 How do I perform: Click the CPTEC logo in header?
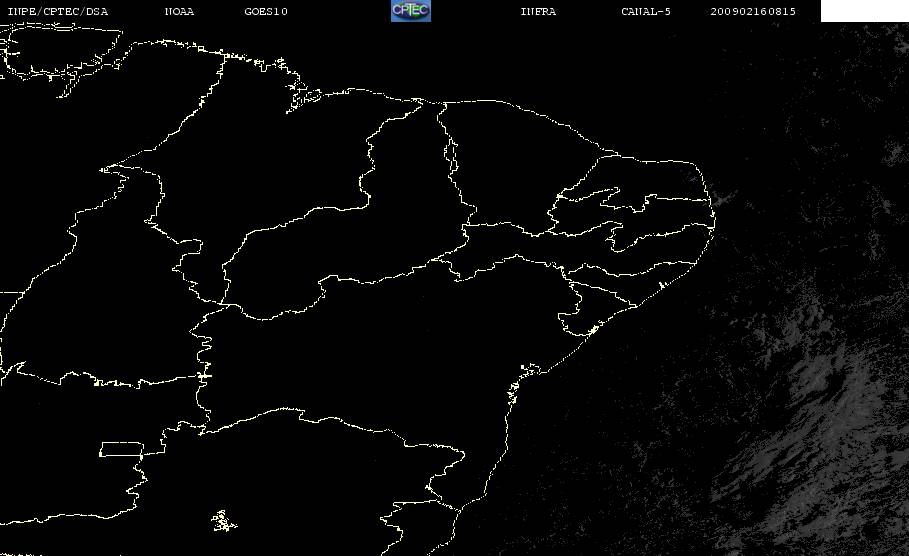(x=410, y=10)
